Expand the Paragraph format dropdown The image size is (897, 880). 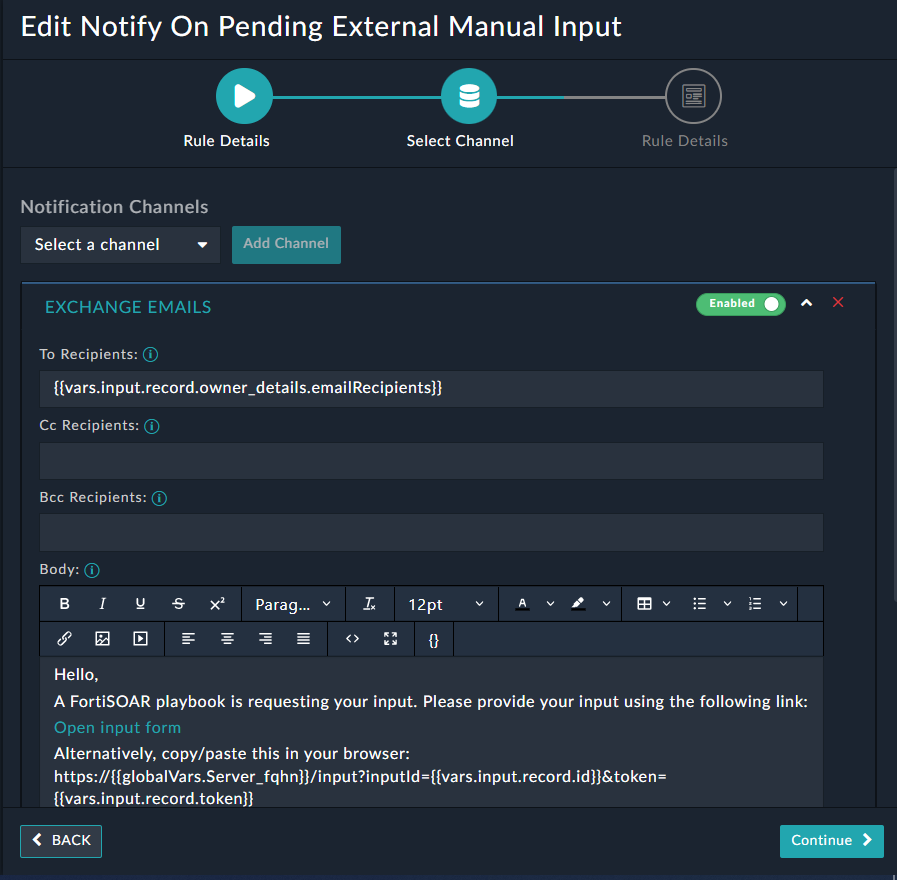tap(293, 604)
